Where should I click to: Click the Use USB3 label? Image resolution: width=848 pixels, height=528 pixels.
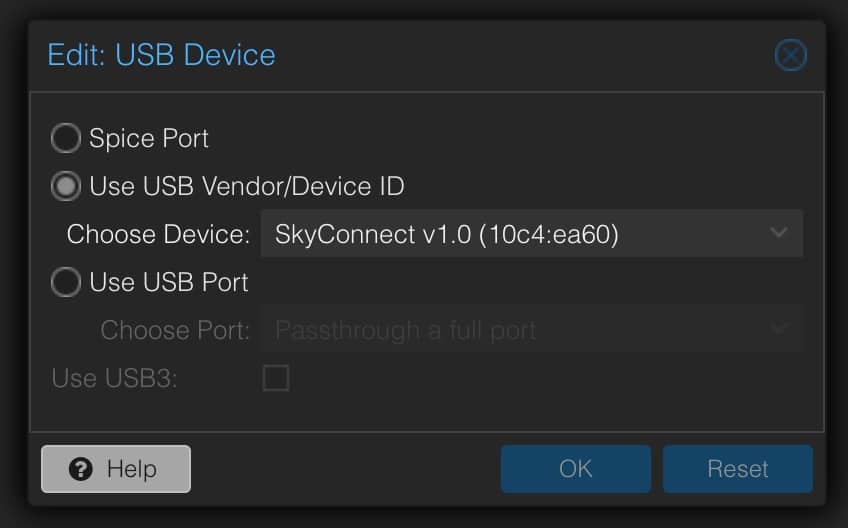tap(114, 378)
